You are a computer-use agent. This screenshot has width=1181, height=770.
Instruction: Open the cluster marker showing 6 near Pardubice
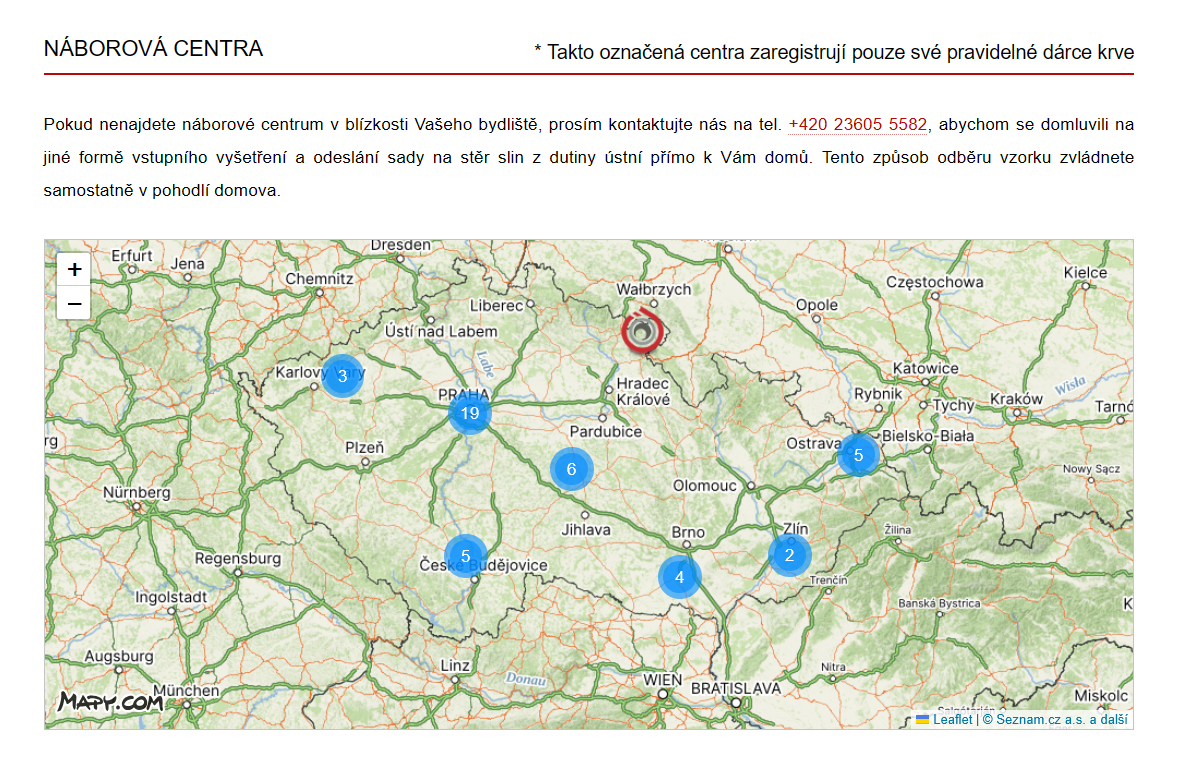[x=572, y=469]
